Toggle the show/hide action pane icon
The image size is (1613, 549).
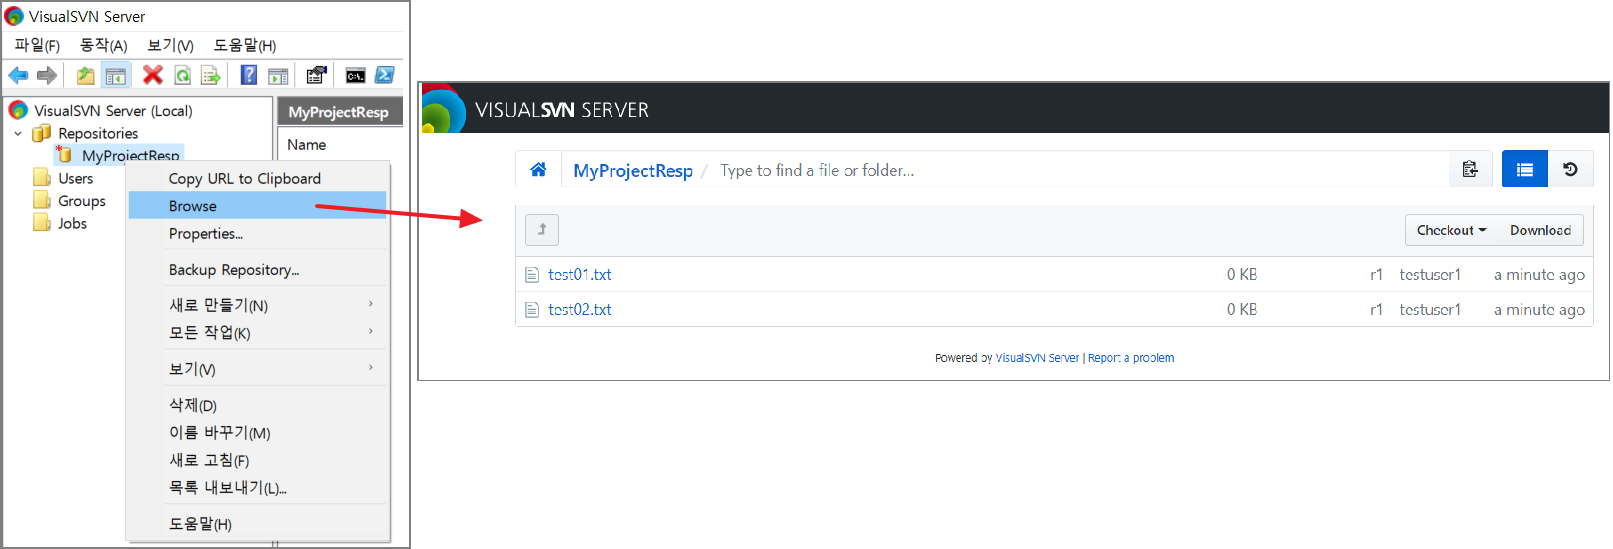[278, 75]
